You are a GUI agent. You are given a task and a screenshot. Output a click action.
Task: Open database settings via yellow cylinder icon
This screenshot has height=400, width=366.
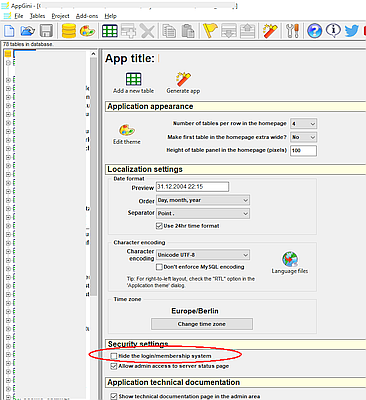click(69, 31)
